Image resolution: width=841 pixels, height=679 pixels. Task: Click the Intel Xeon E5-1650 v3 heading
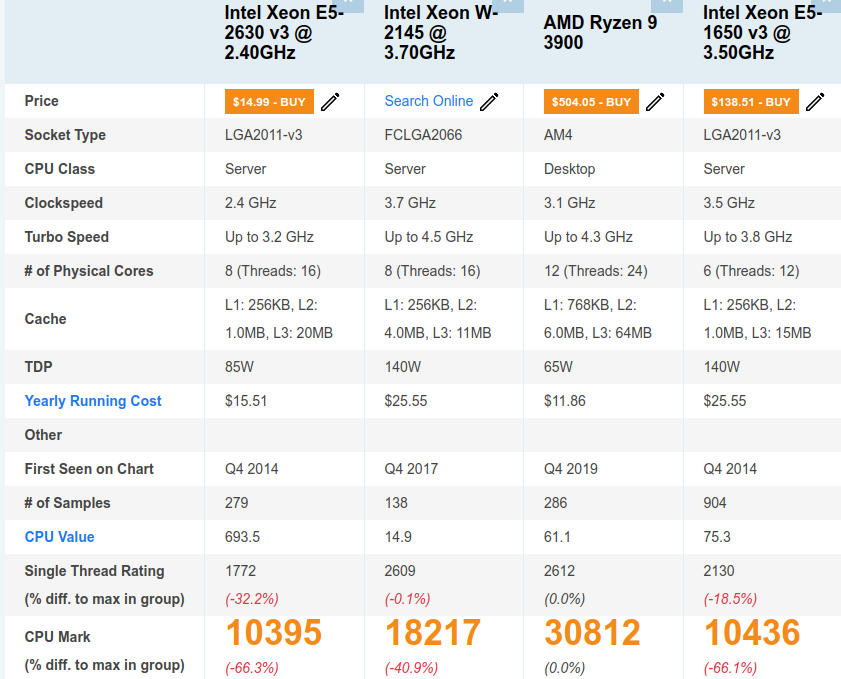point(762,33)
